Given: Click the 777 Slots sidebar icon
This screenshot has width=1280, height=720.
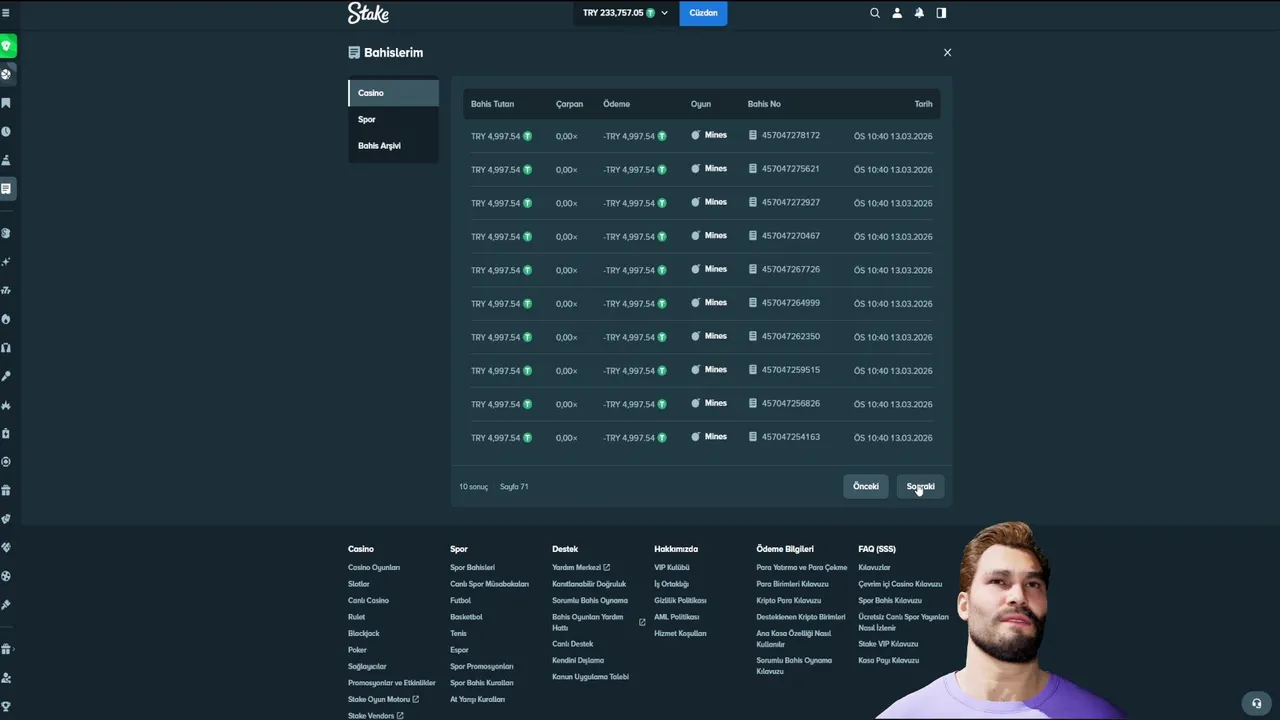Looking at the screenshot, I should 6,290.
